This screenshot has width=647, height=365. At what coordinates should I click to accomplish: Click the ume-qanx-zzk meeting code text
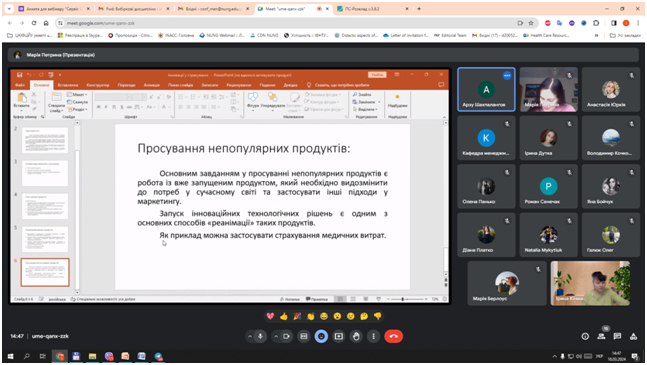point(50,336)
